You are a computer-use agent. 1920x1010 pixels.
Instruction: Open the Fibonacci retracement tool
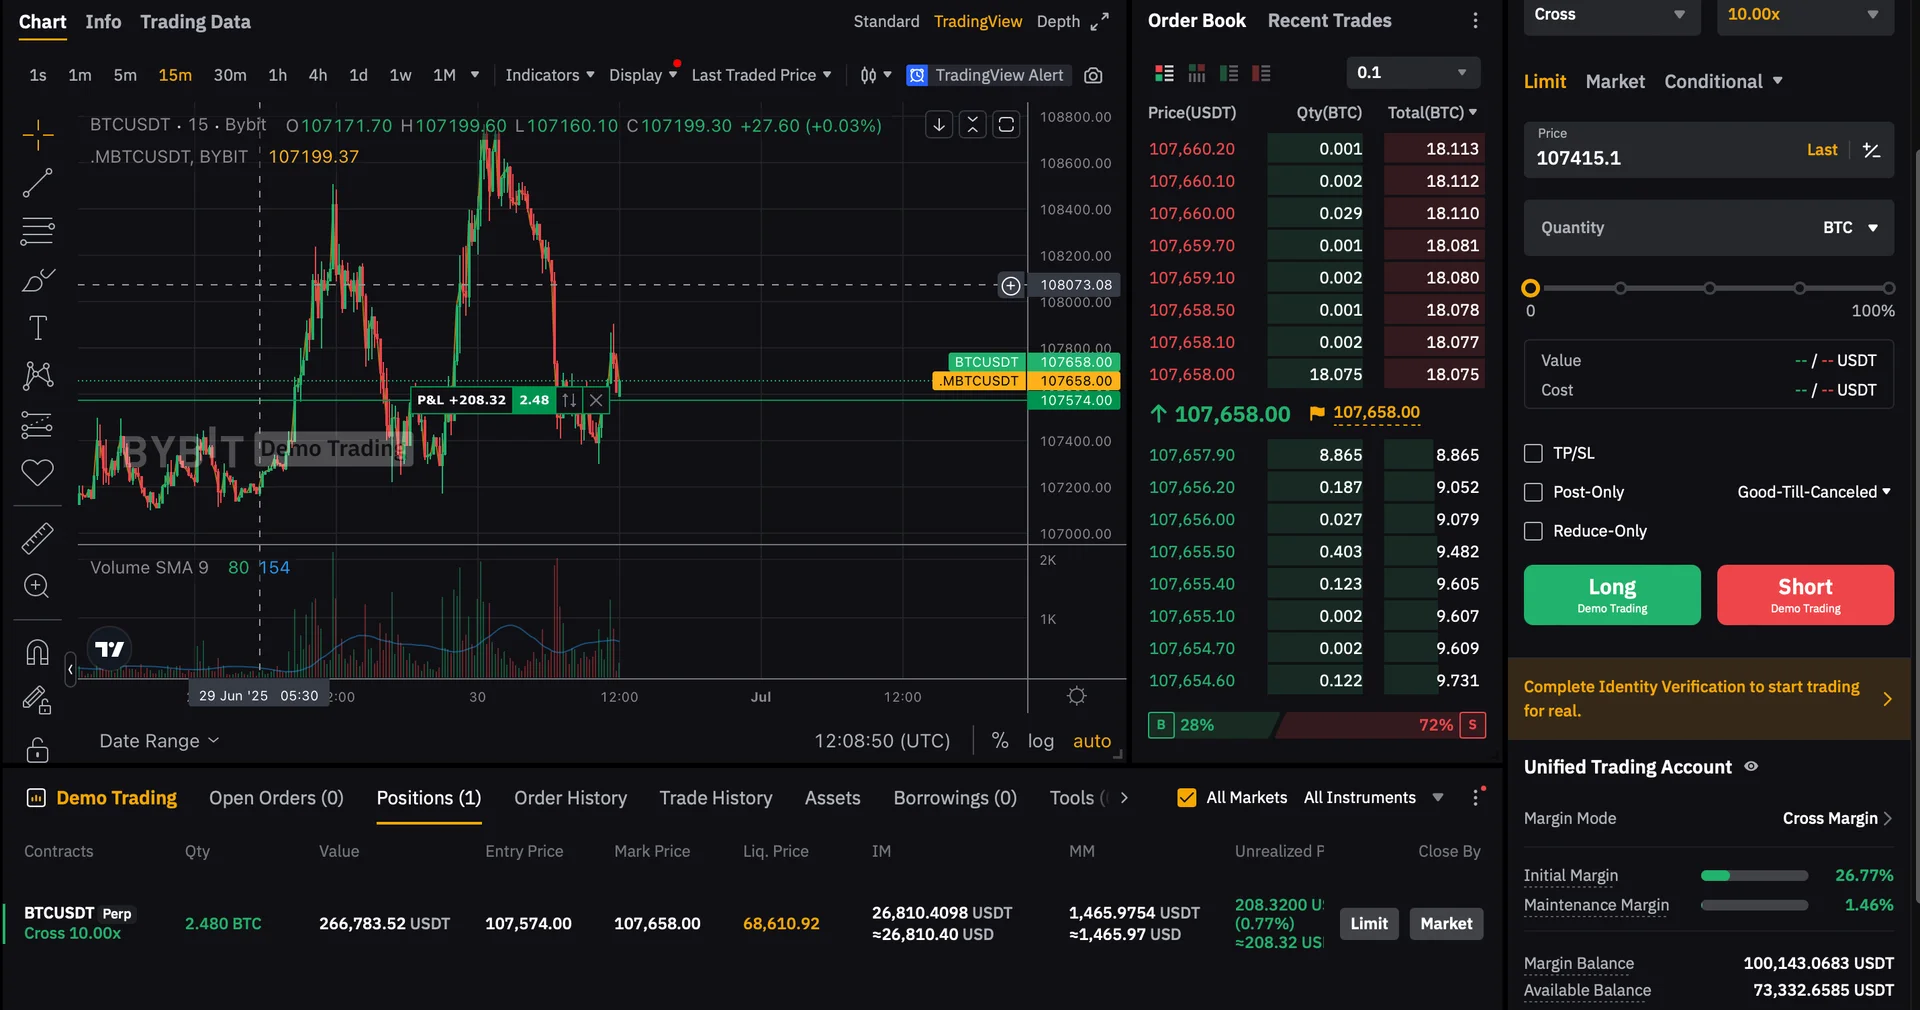tap(37, 231)
